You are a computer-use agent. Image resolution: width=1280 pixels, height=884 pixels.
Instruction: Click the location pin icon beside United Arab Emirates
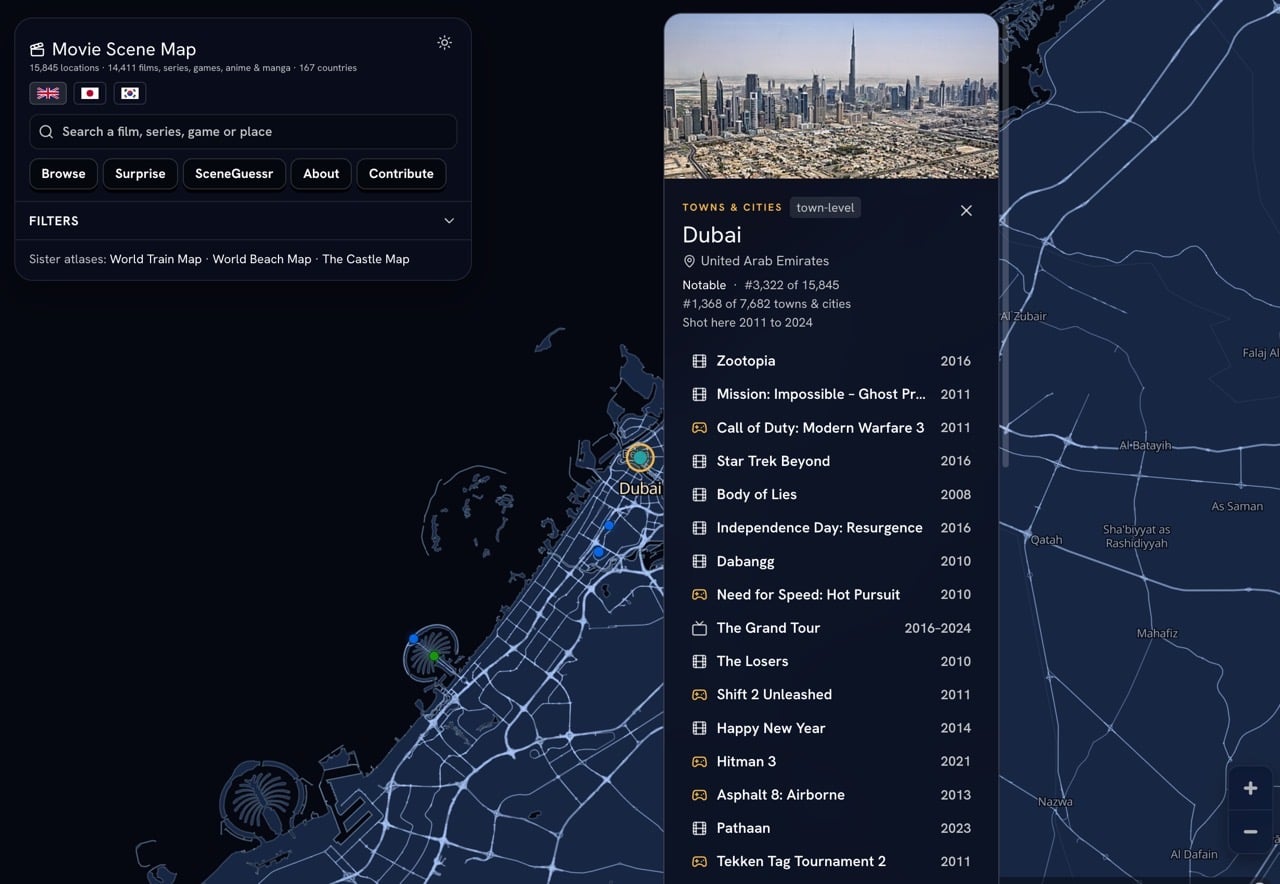pyautogui.click(x=689, y=261)
